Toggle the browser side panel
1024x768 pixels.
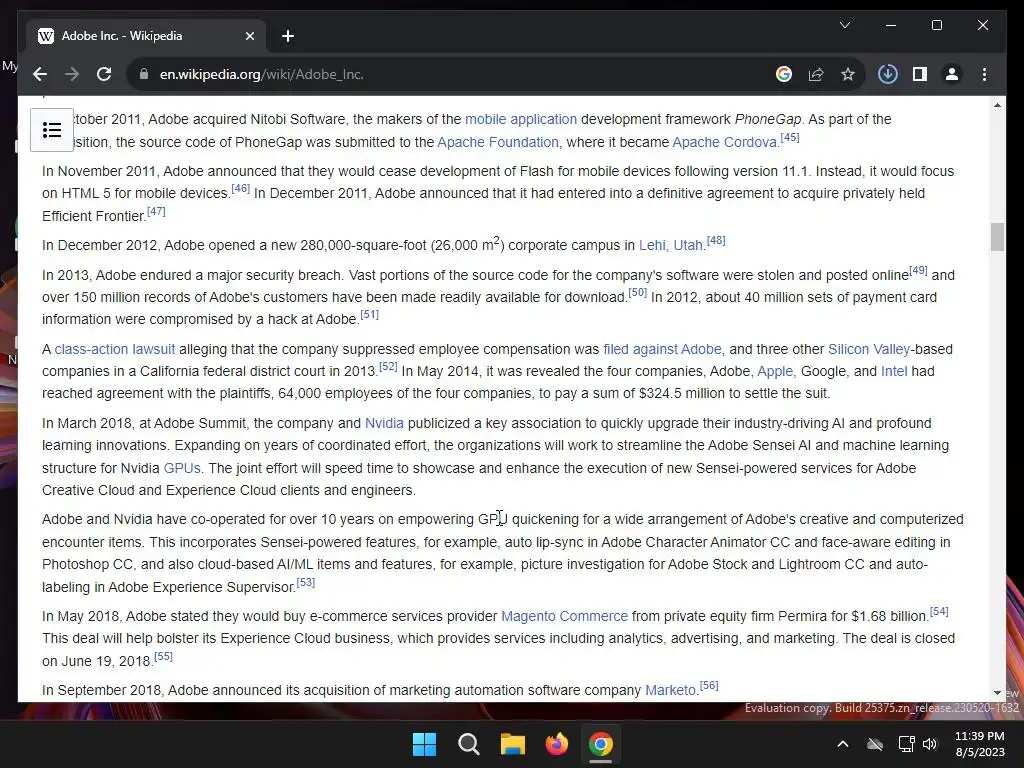(x=920, y=74)
